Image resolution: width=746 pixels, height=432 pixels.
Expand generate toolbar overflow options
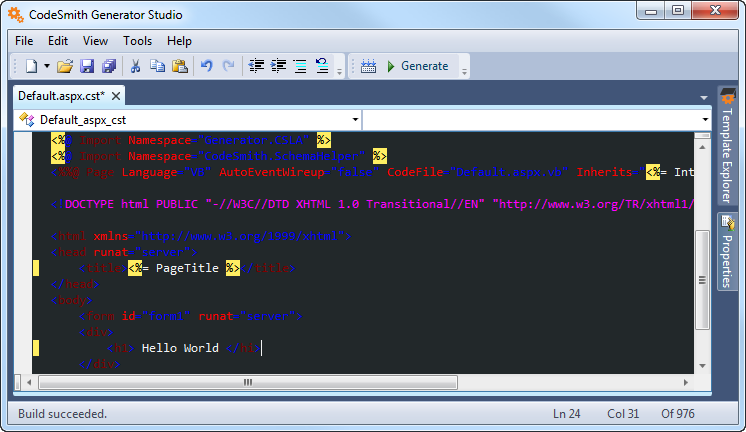[464, 71]
